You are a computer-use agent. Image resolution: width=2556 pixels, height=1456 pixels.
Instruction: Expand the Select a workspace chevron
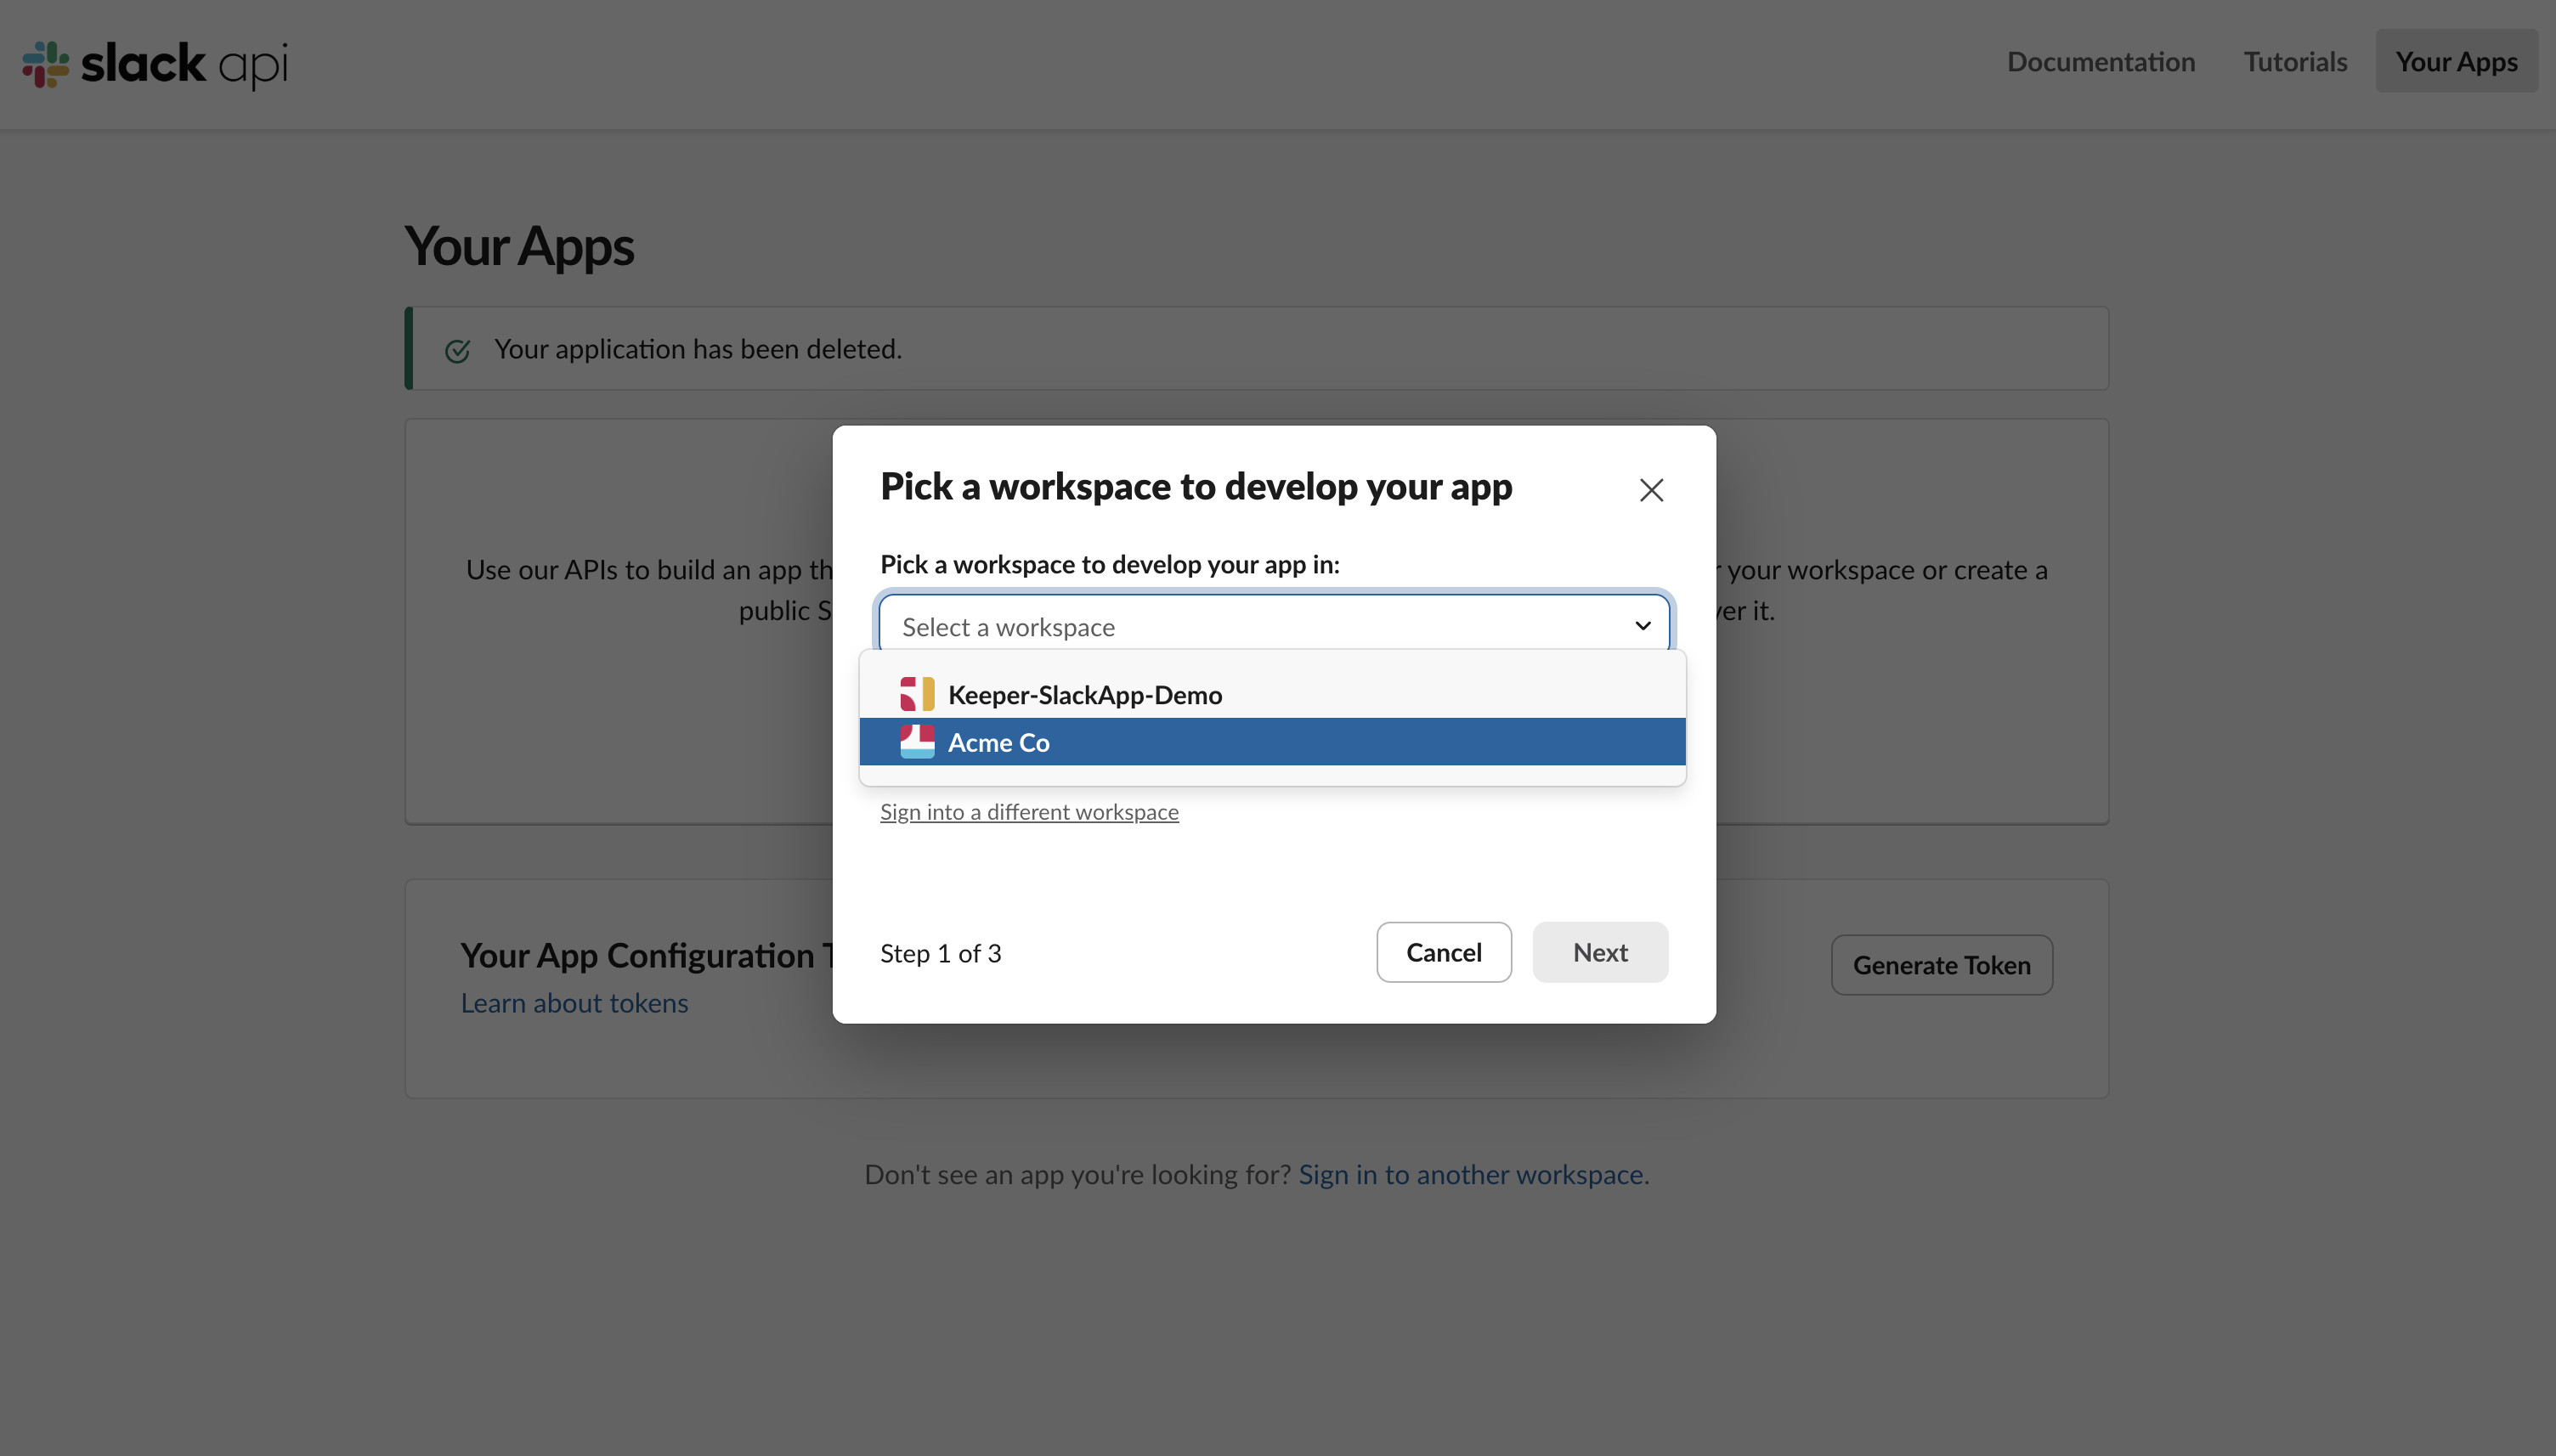(x=1642, y=626)
